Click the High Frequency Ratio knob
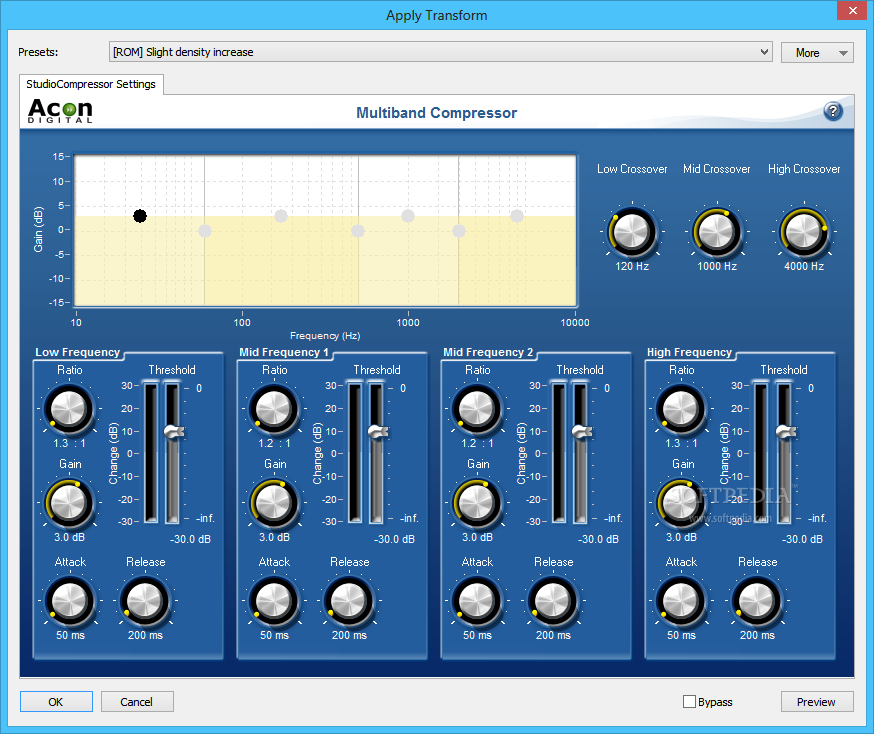Screen dimensions: 874x734 681,409
